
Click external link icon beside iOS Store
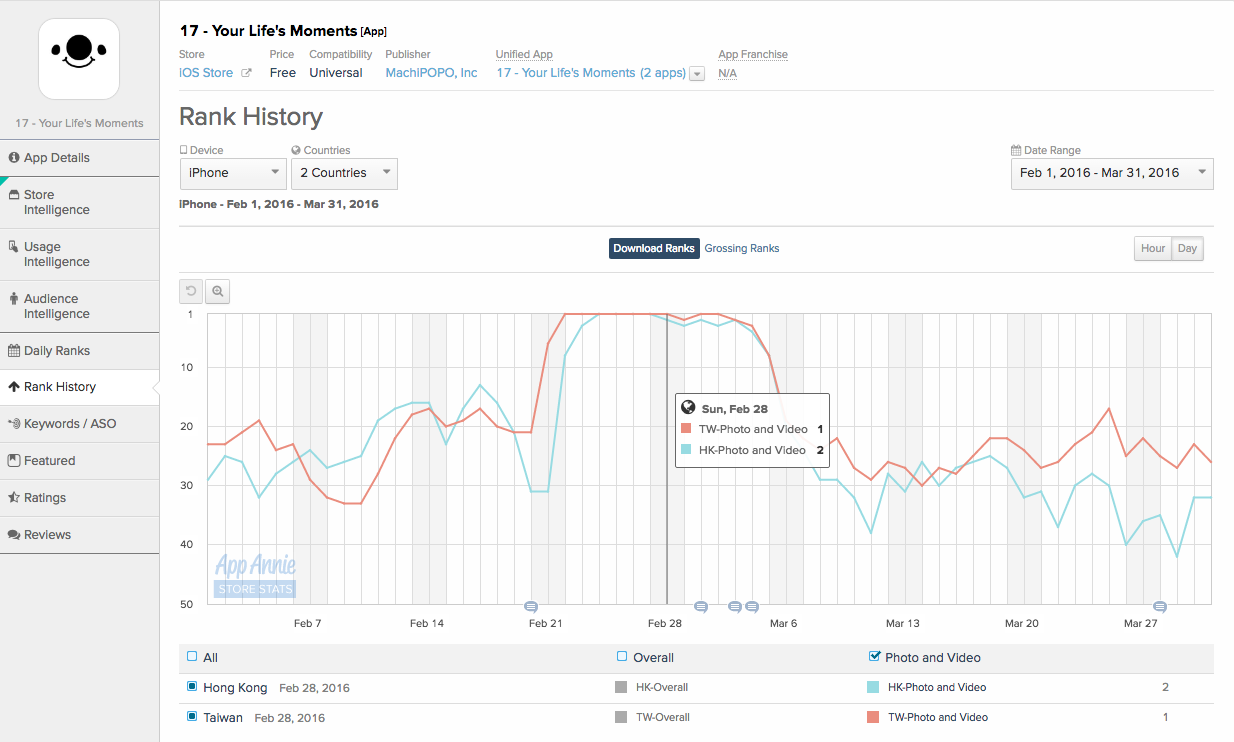246,73
